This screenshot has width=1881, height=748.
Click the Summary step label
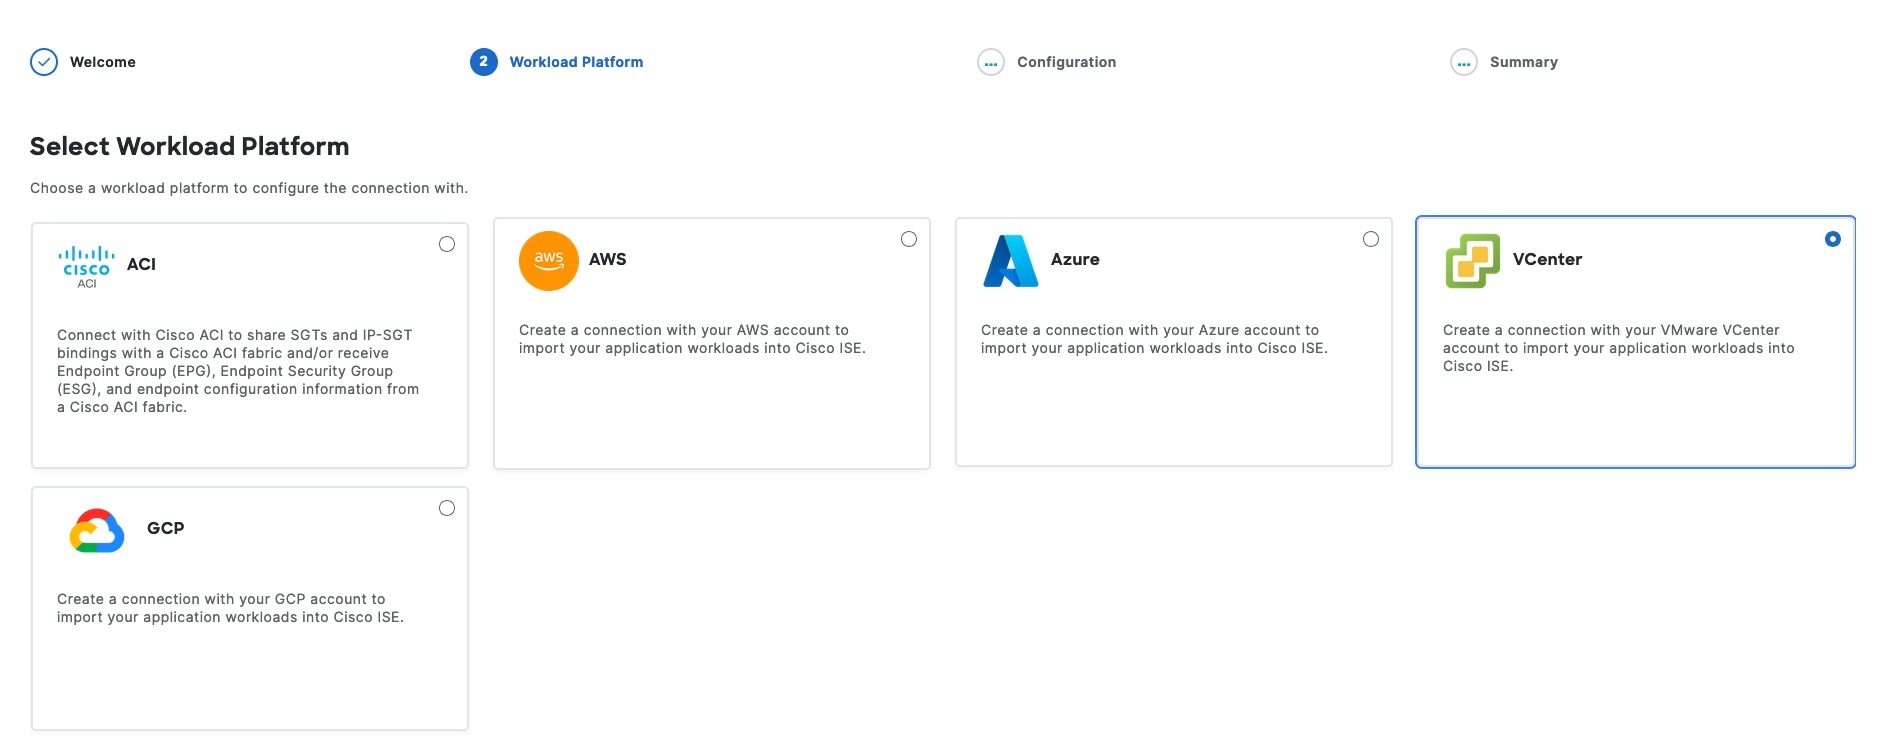coord(1523,62)
